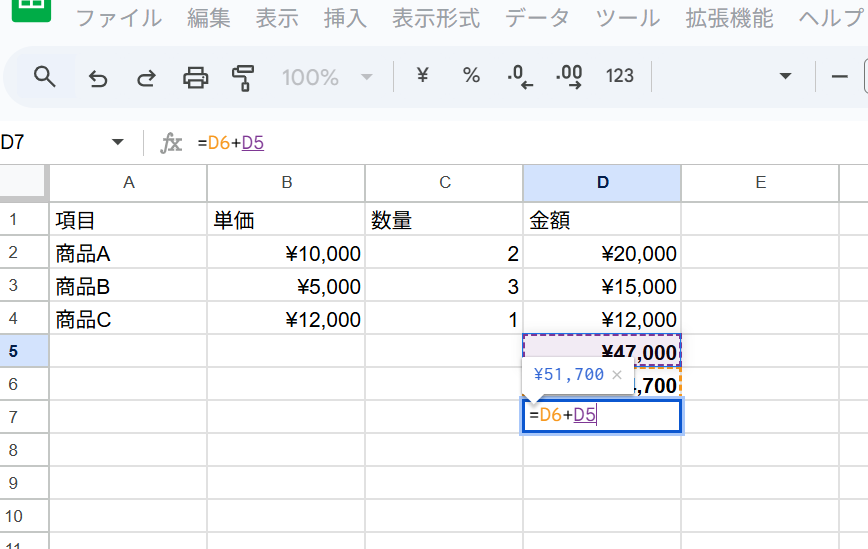The image size is (868, 549).
Task: Increase decimal places button
Action: 568,76
